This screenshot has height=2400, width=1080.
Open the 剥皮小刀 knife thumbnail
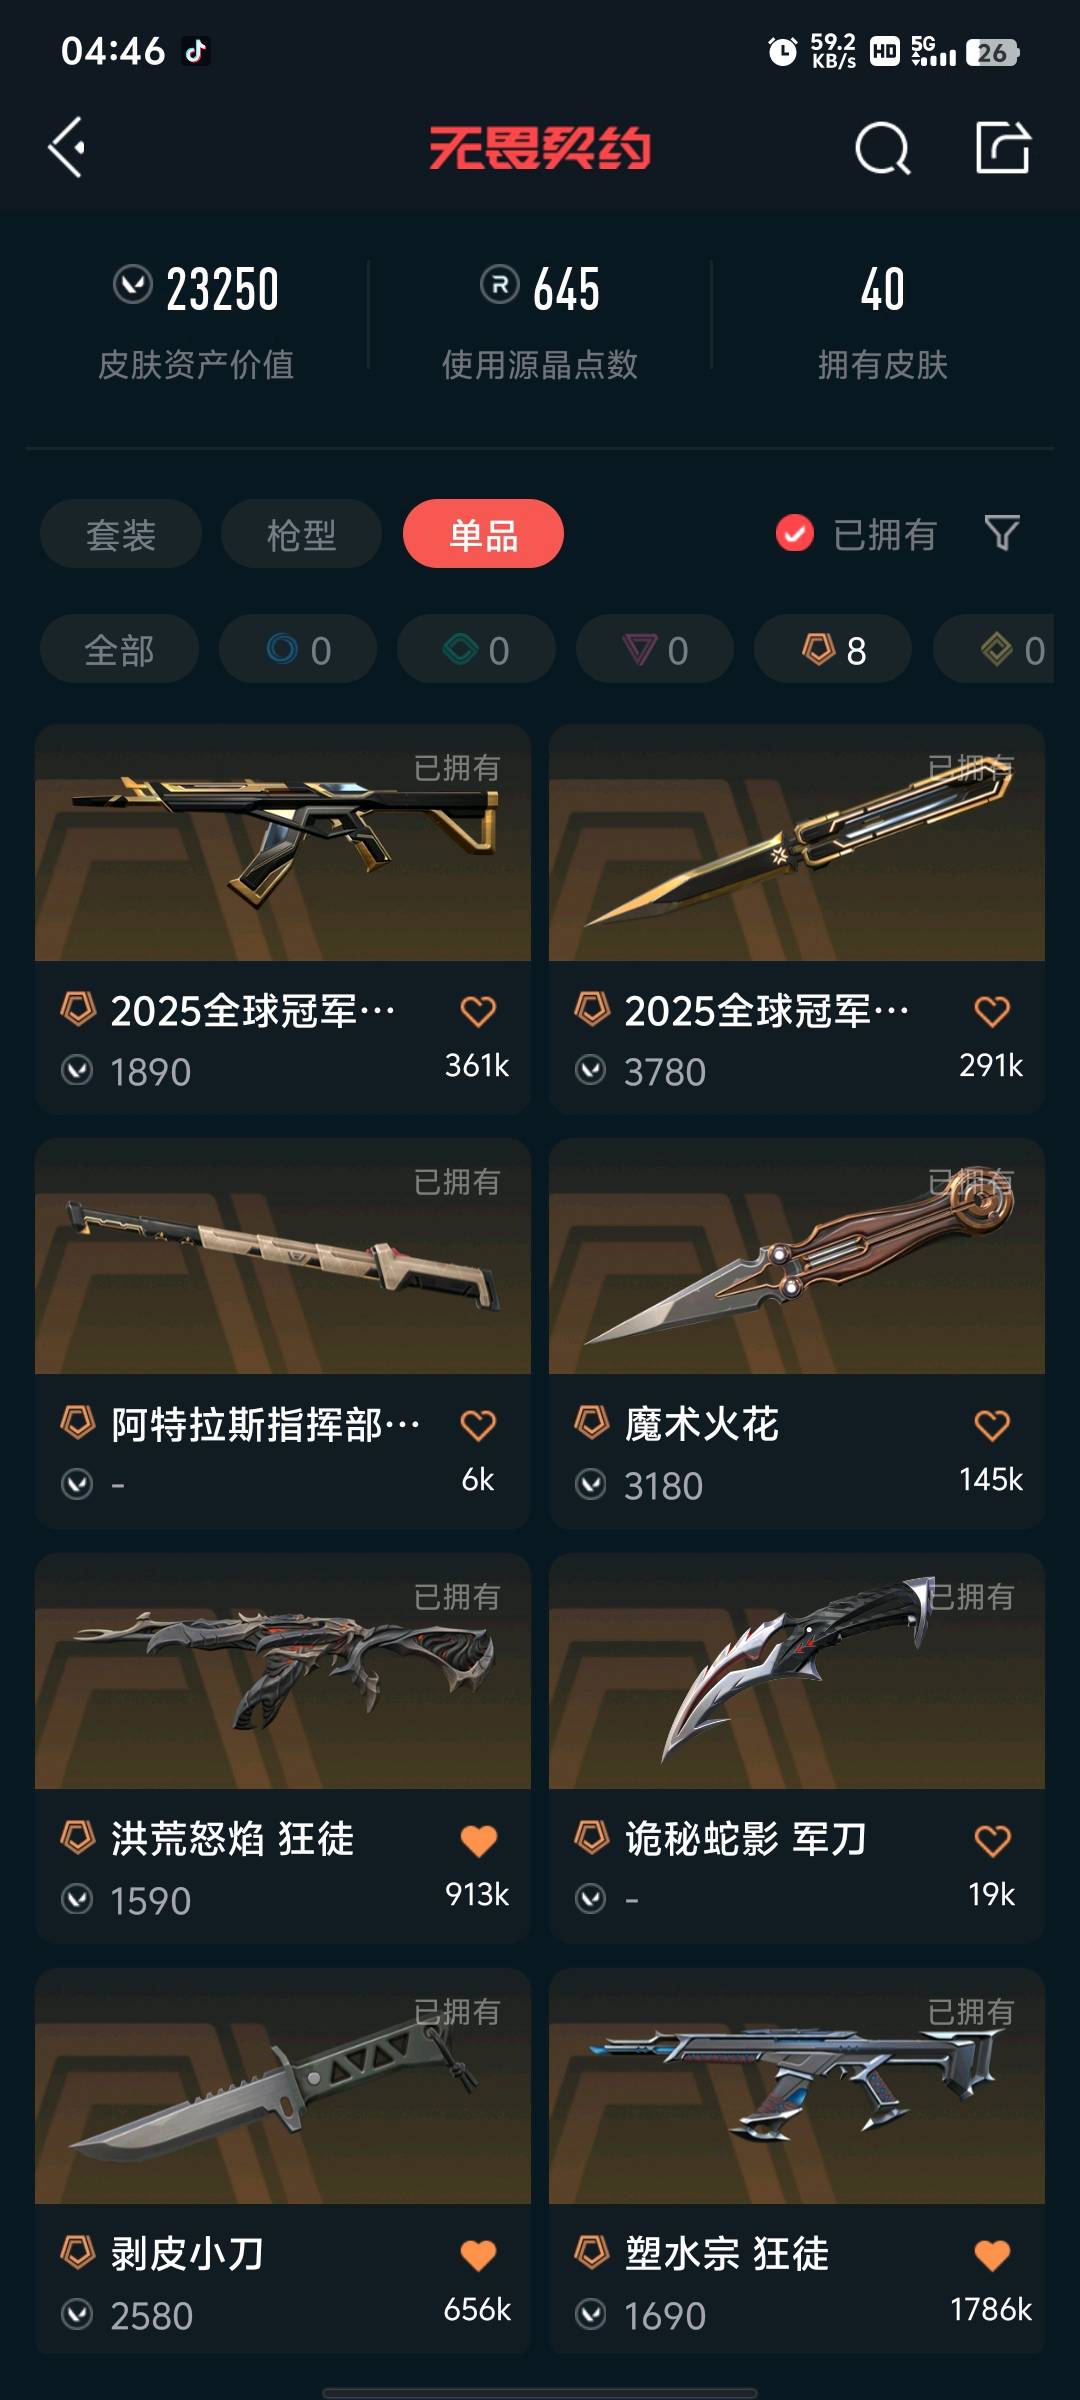(x=283, y=2087)
